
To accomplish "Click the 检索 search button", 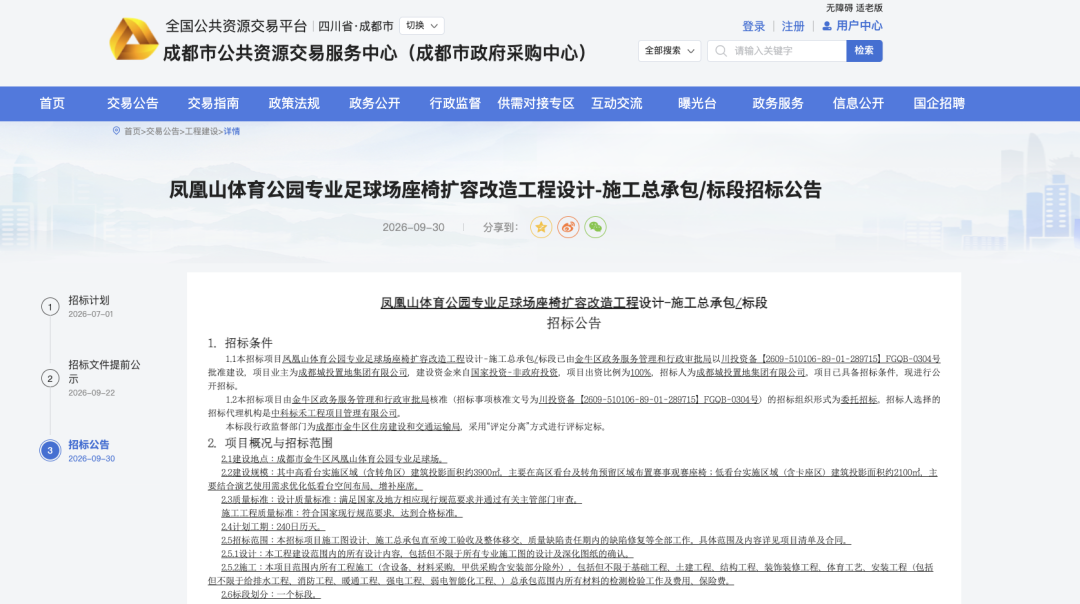I will [864, 51].
